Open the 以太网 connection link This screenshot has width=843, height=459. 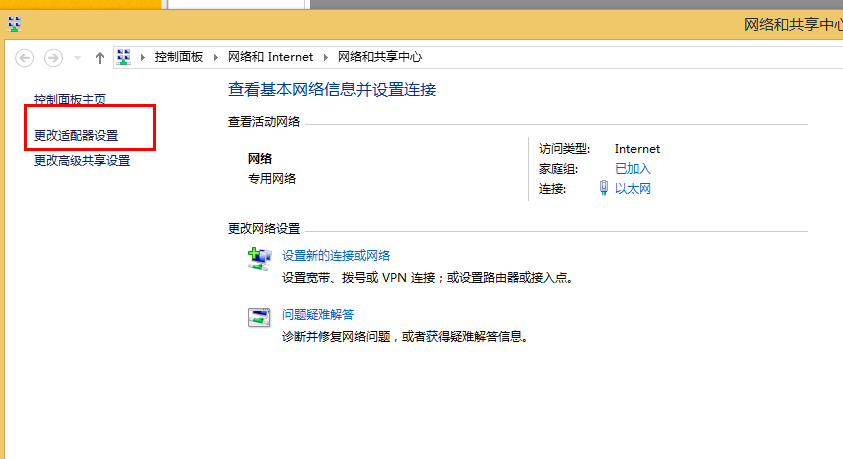(632, 188)
